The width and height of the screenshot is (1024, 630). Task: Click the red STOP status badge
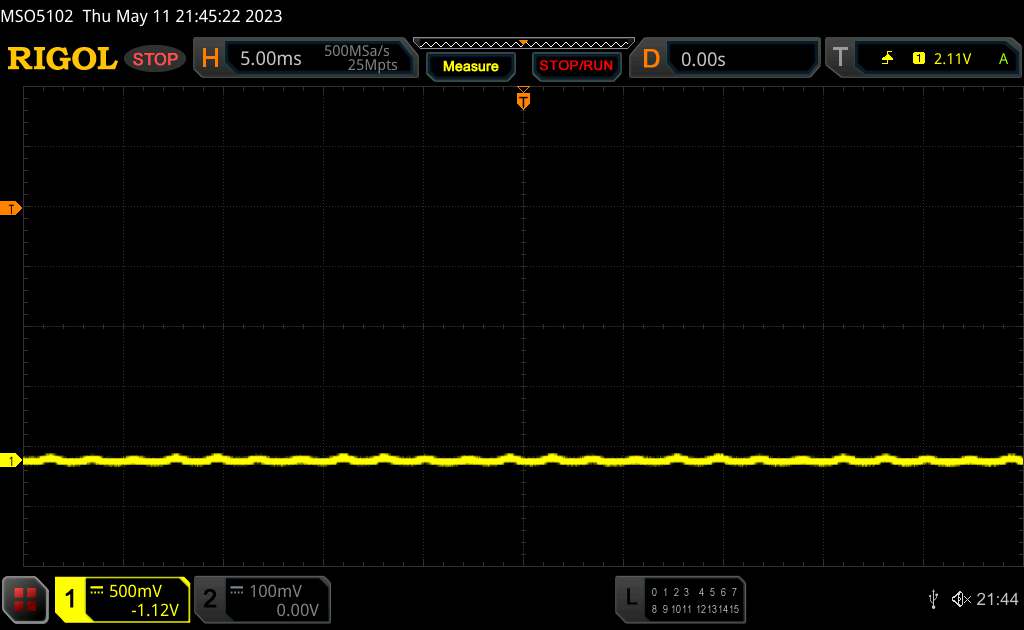click(156, 59)
